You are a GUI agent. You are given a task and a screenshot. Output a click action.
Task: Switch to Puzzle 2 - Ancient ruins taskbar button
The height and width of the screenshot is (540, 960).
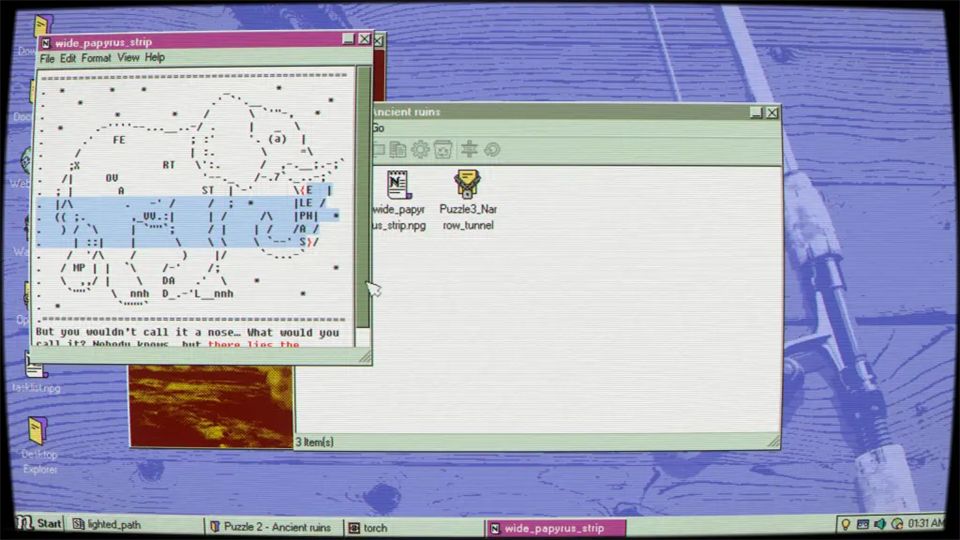point(274,527)
